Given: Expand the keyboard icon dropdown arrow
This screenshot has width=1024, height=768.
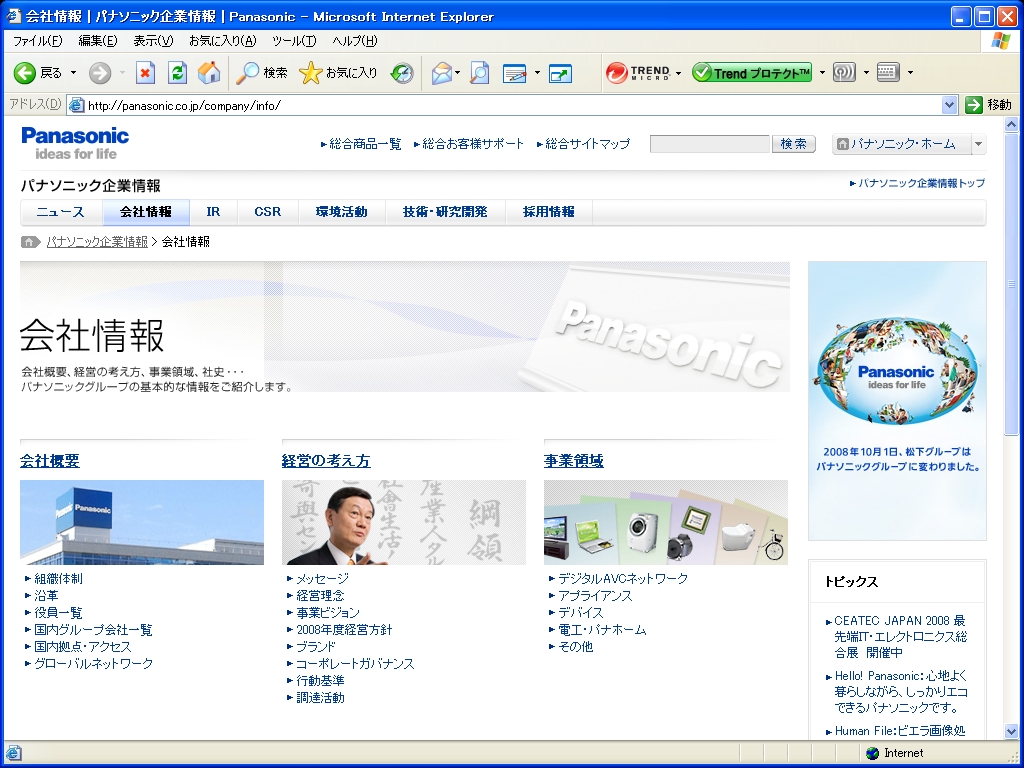Looking at the screenshot, I should tap(910, 72).
